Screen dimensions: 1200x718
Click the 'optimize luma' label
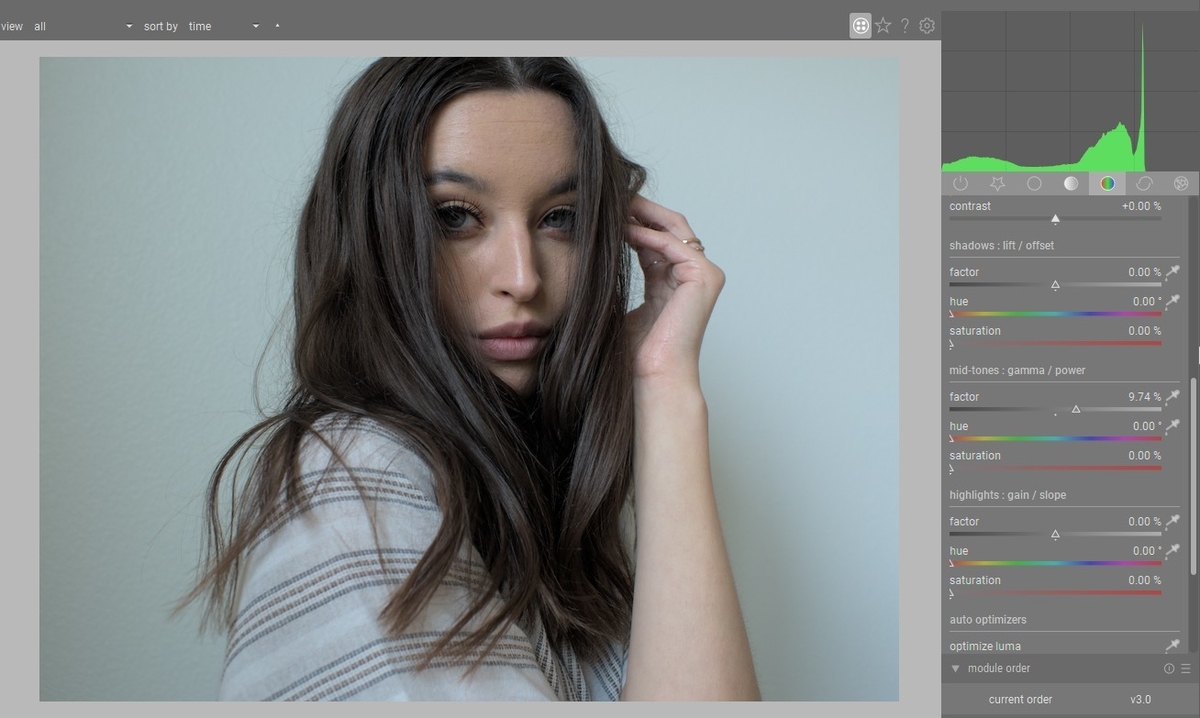985,646
